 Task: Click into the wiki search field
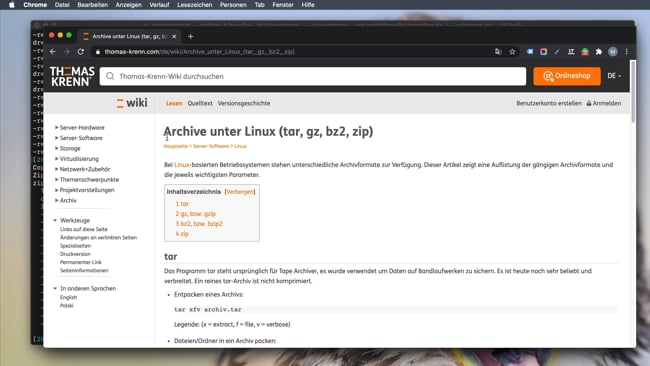click(x=313, y=76)
